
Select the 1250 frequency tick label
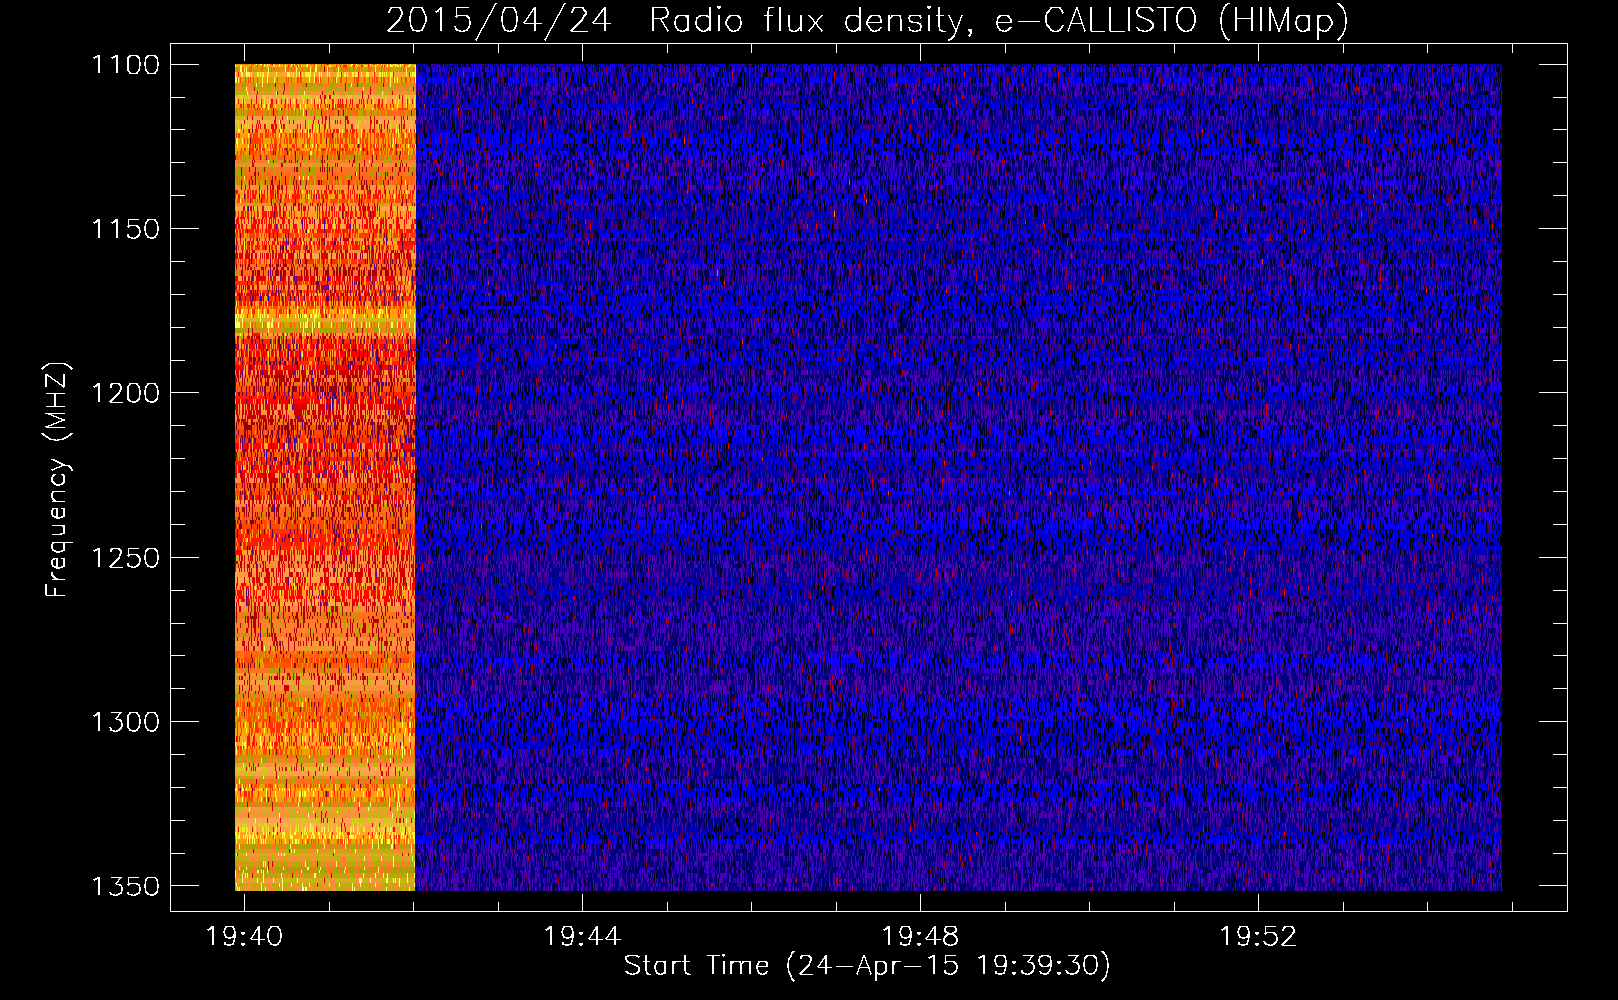click(x=126, y=557)
